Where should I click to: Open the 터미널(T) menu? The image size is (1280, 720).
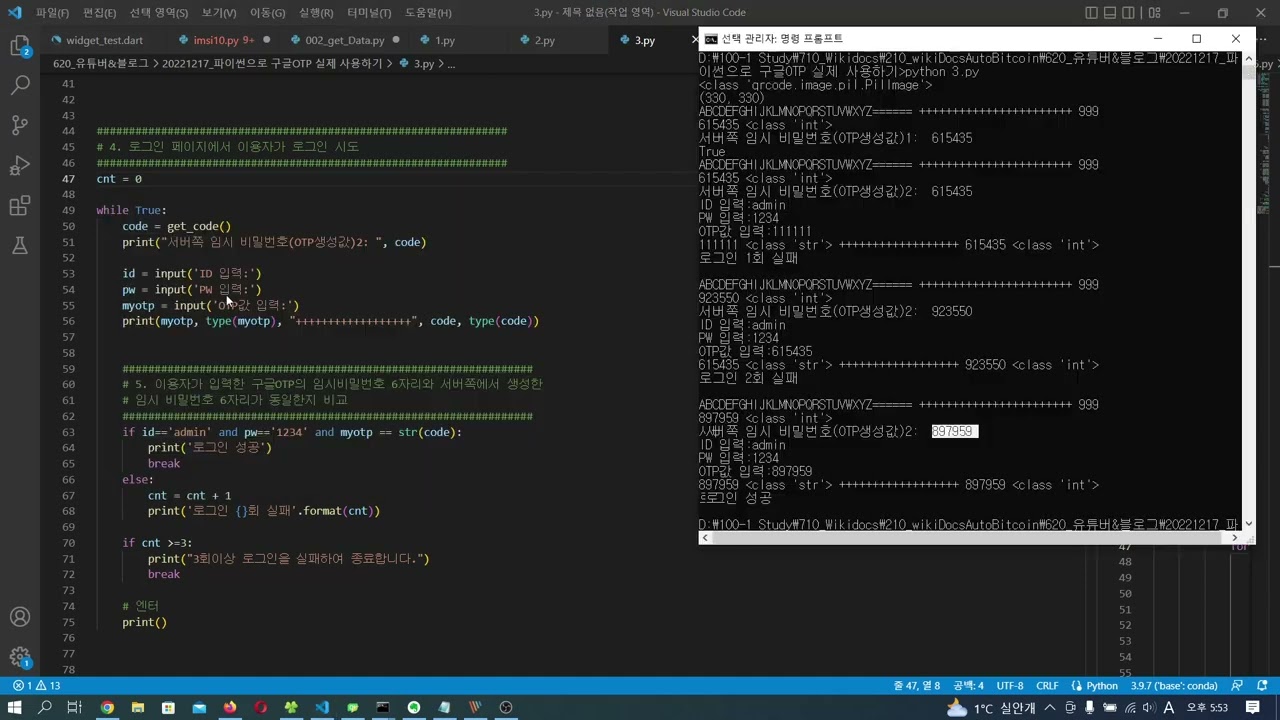[370, 13]
